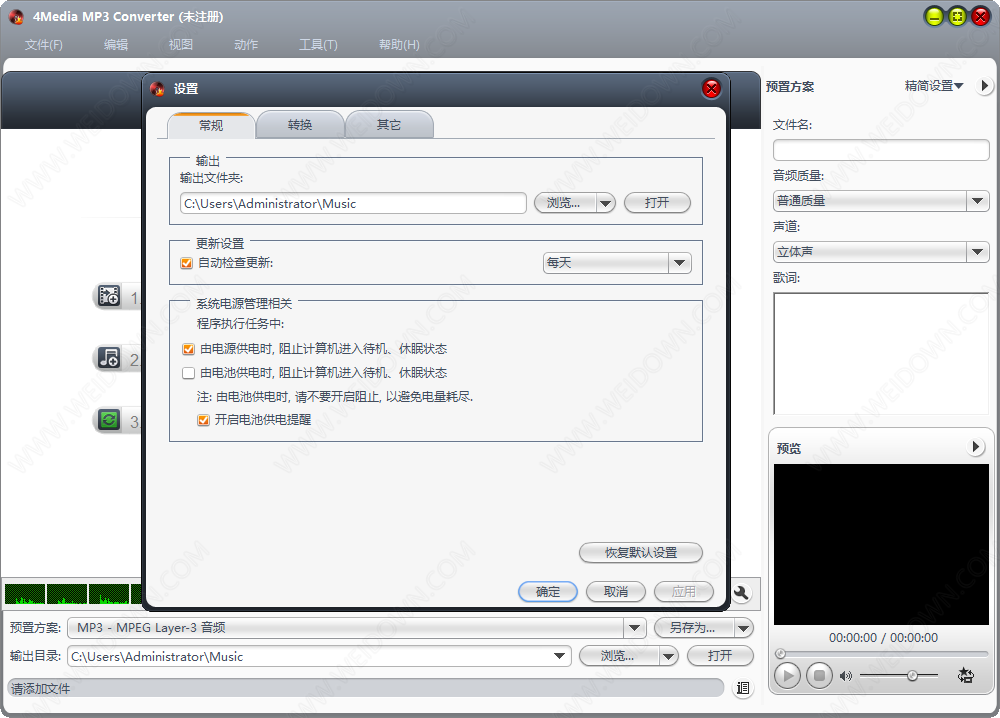Viewport: 1000px width, 718px height.
Task: Open the 另存为 dropdown arrow
Action: pyautogui.click(x=743, y=628)
